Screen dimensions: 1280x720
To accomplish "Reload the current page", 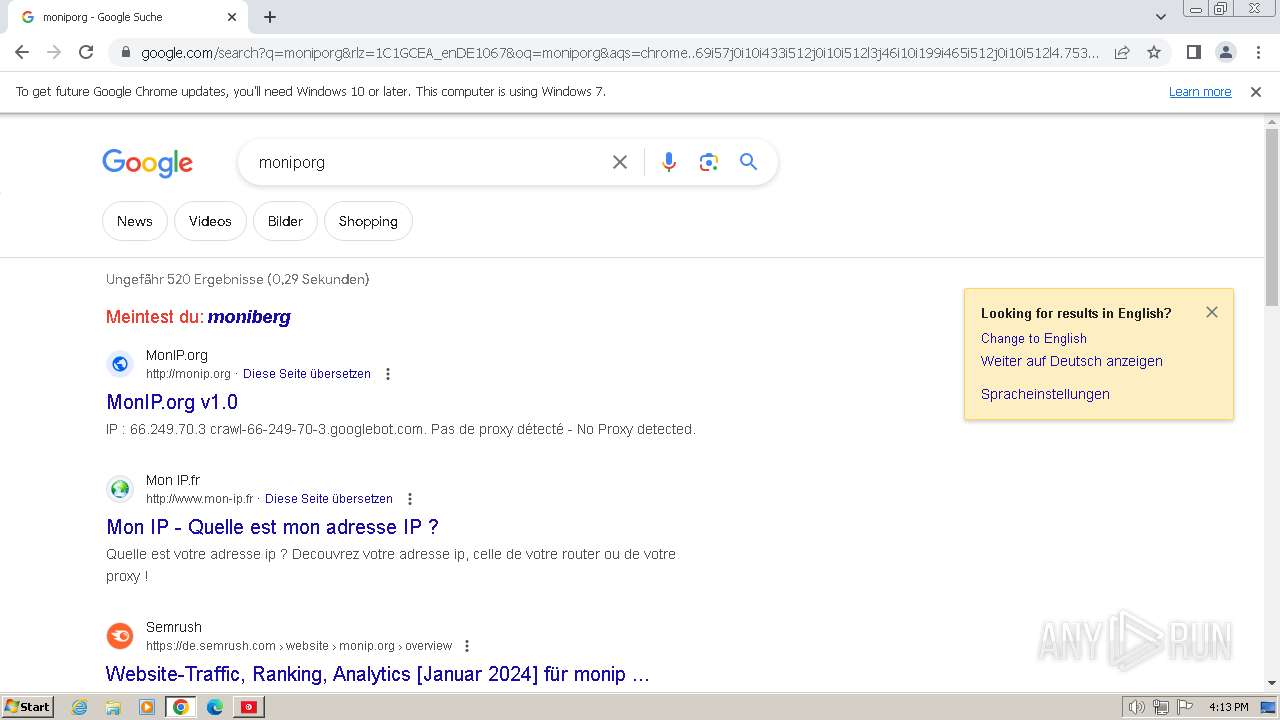I will 86,52.
